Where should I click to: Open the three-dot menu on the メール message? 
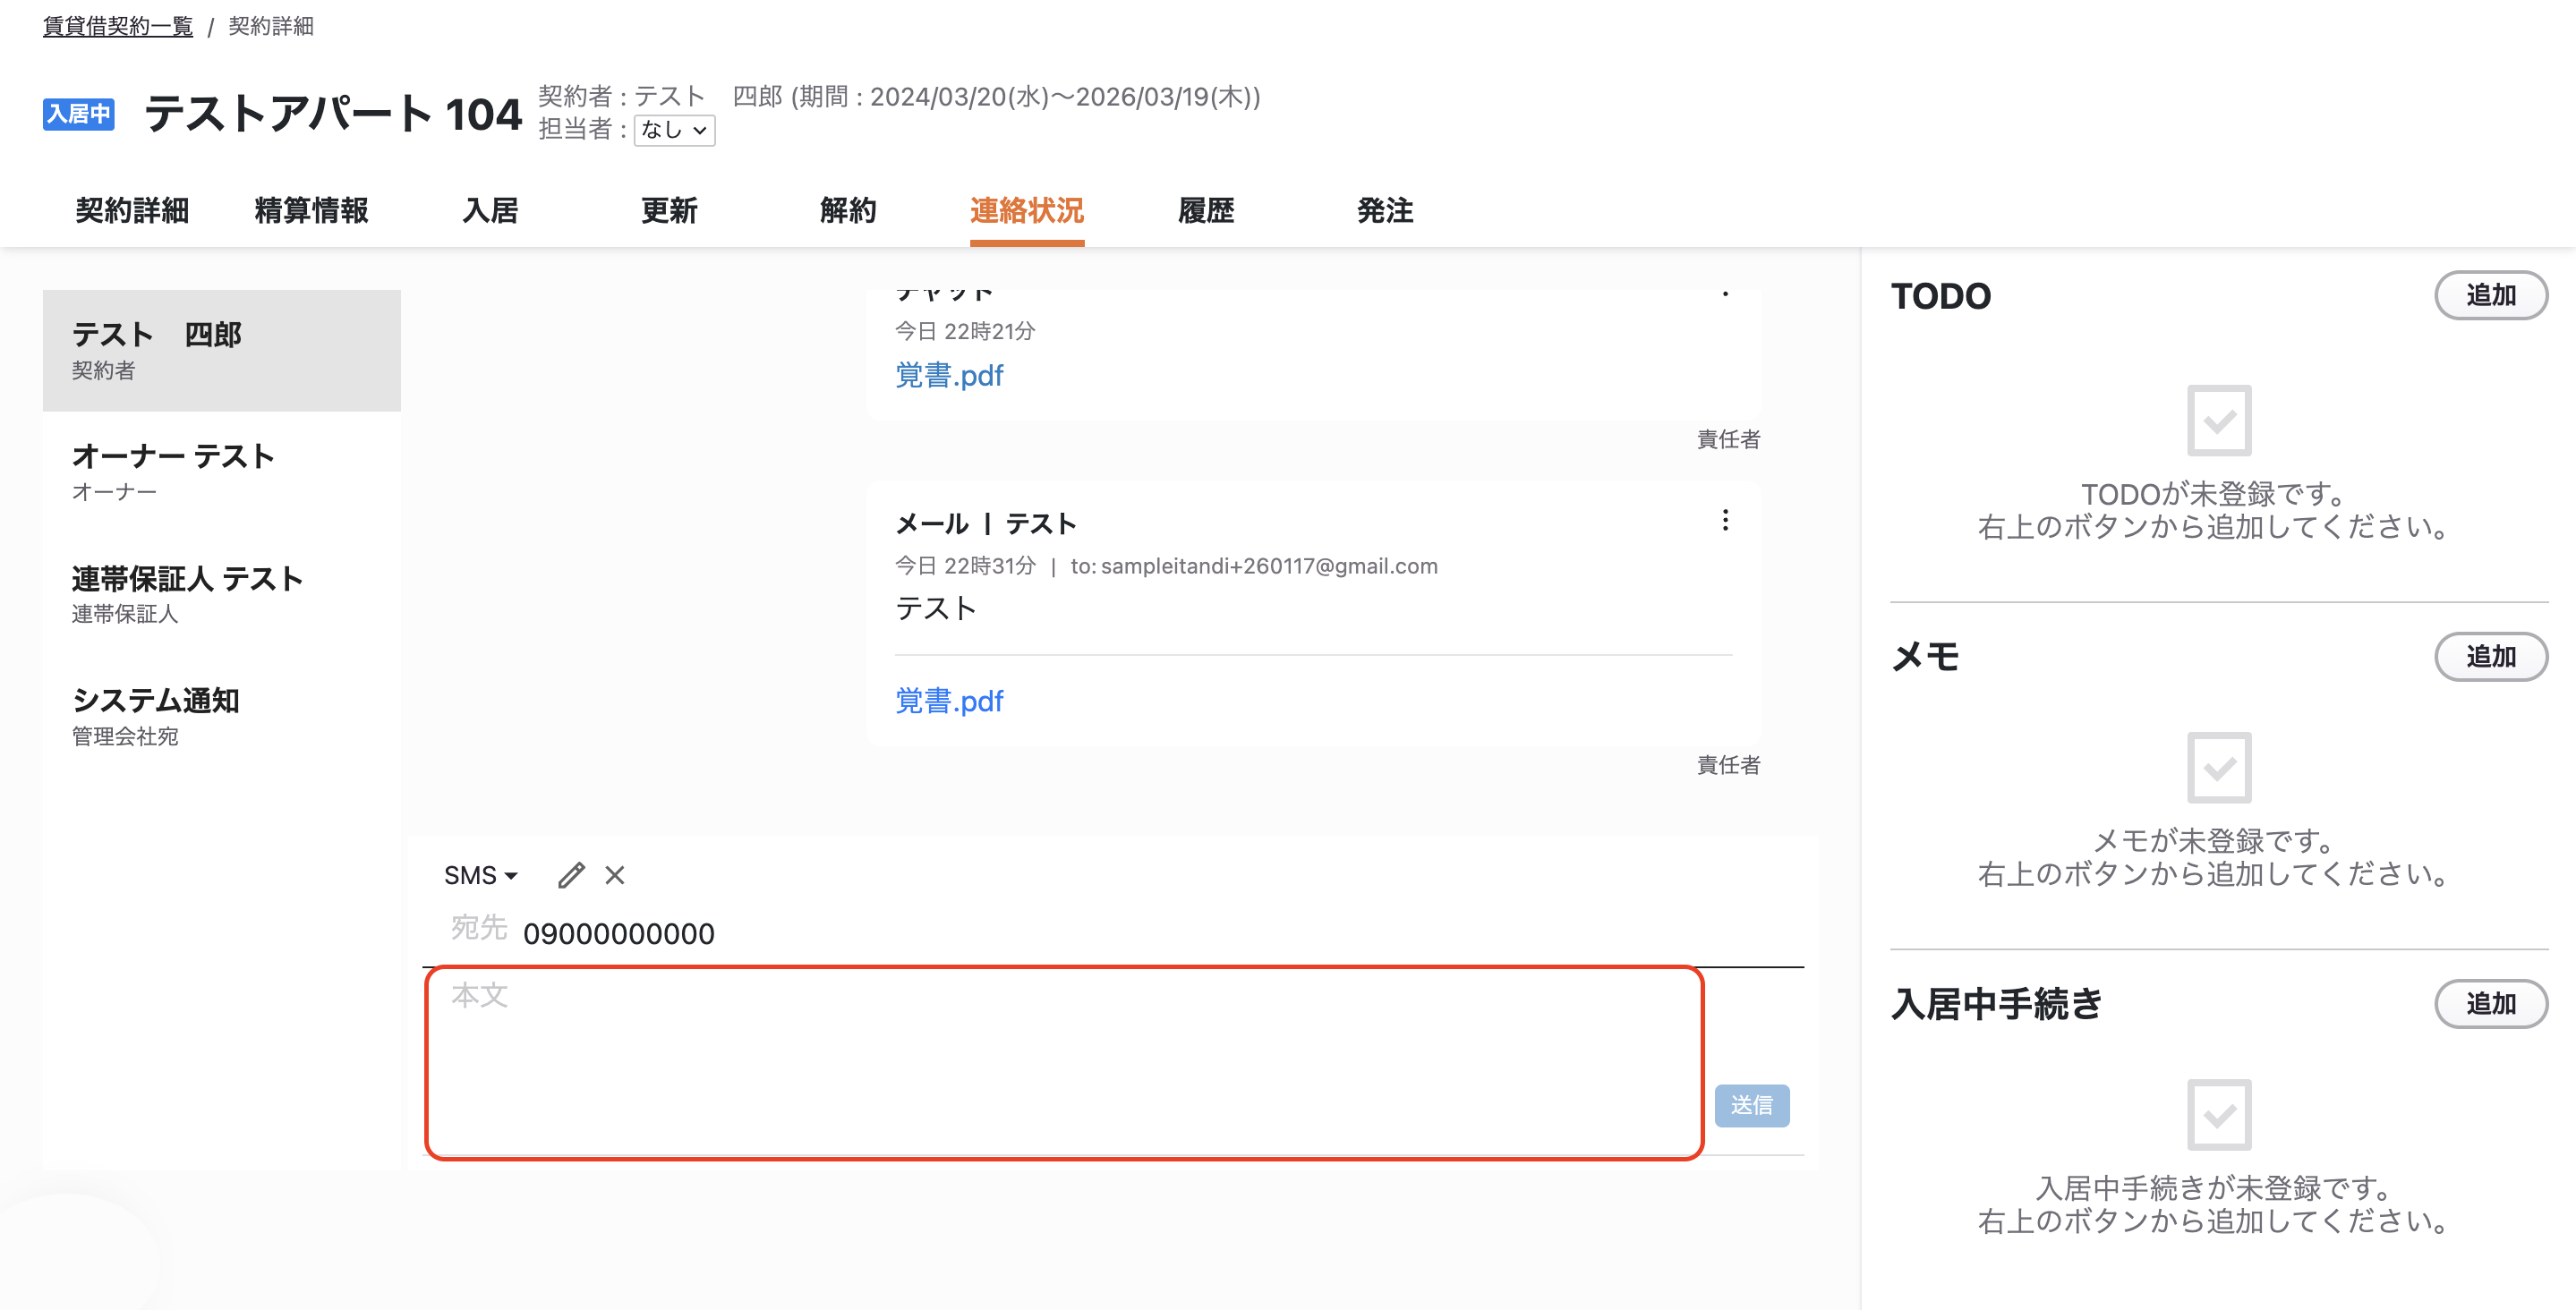1725,520
